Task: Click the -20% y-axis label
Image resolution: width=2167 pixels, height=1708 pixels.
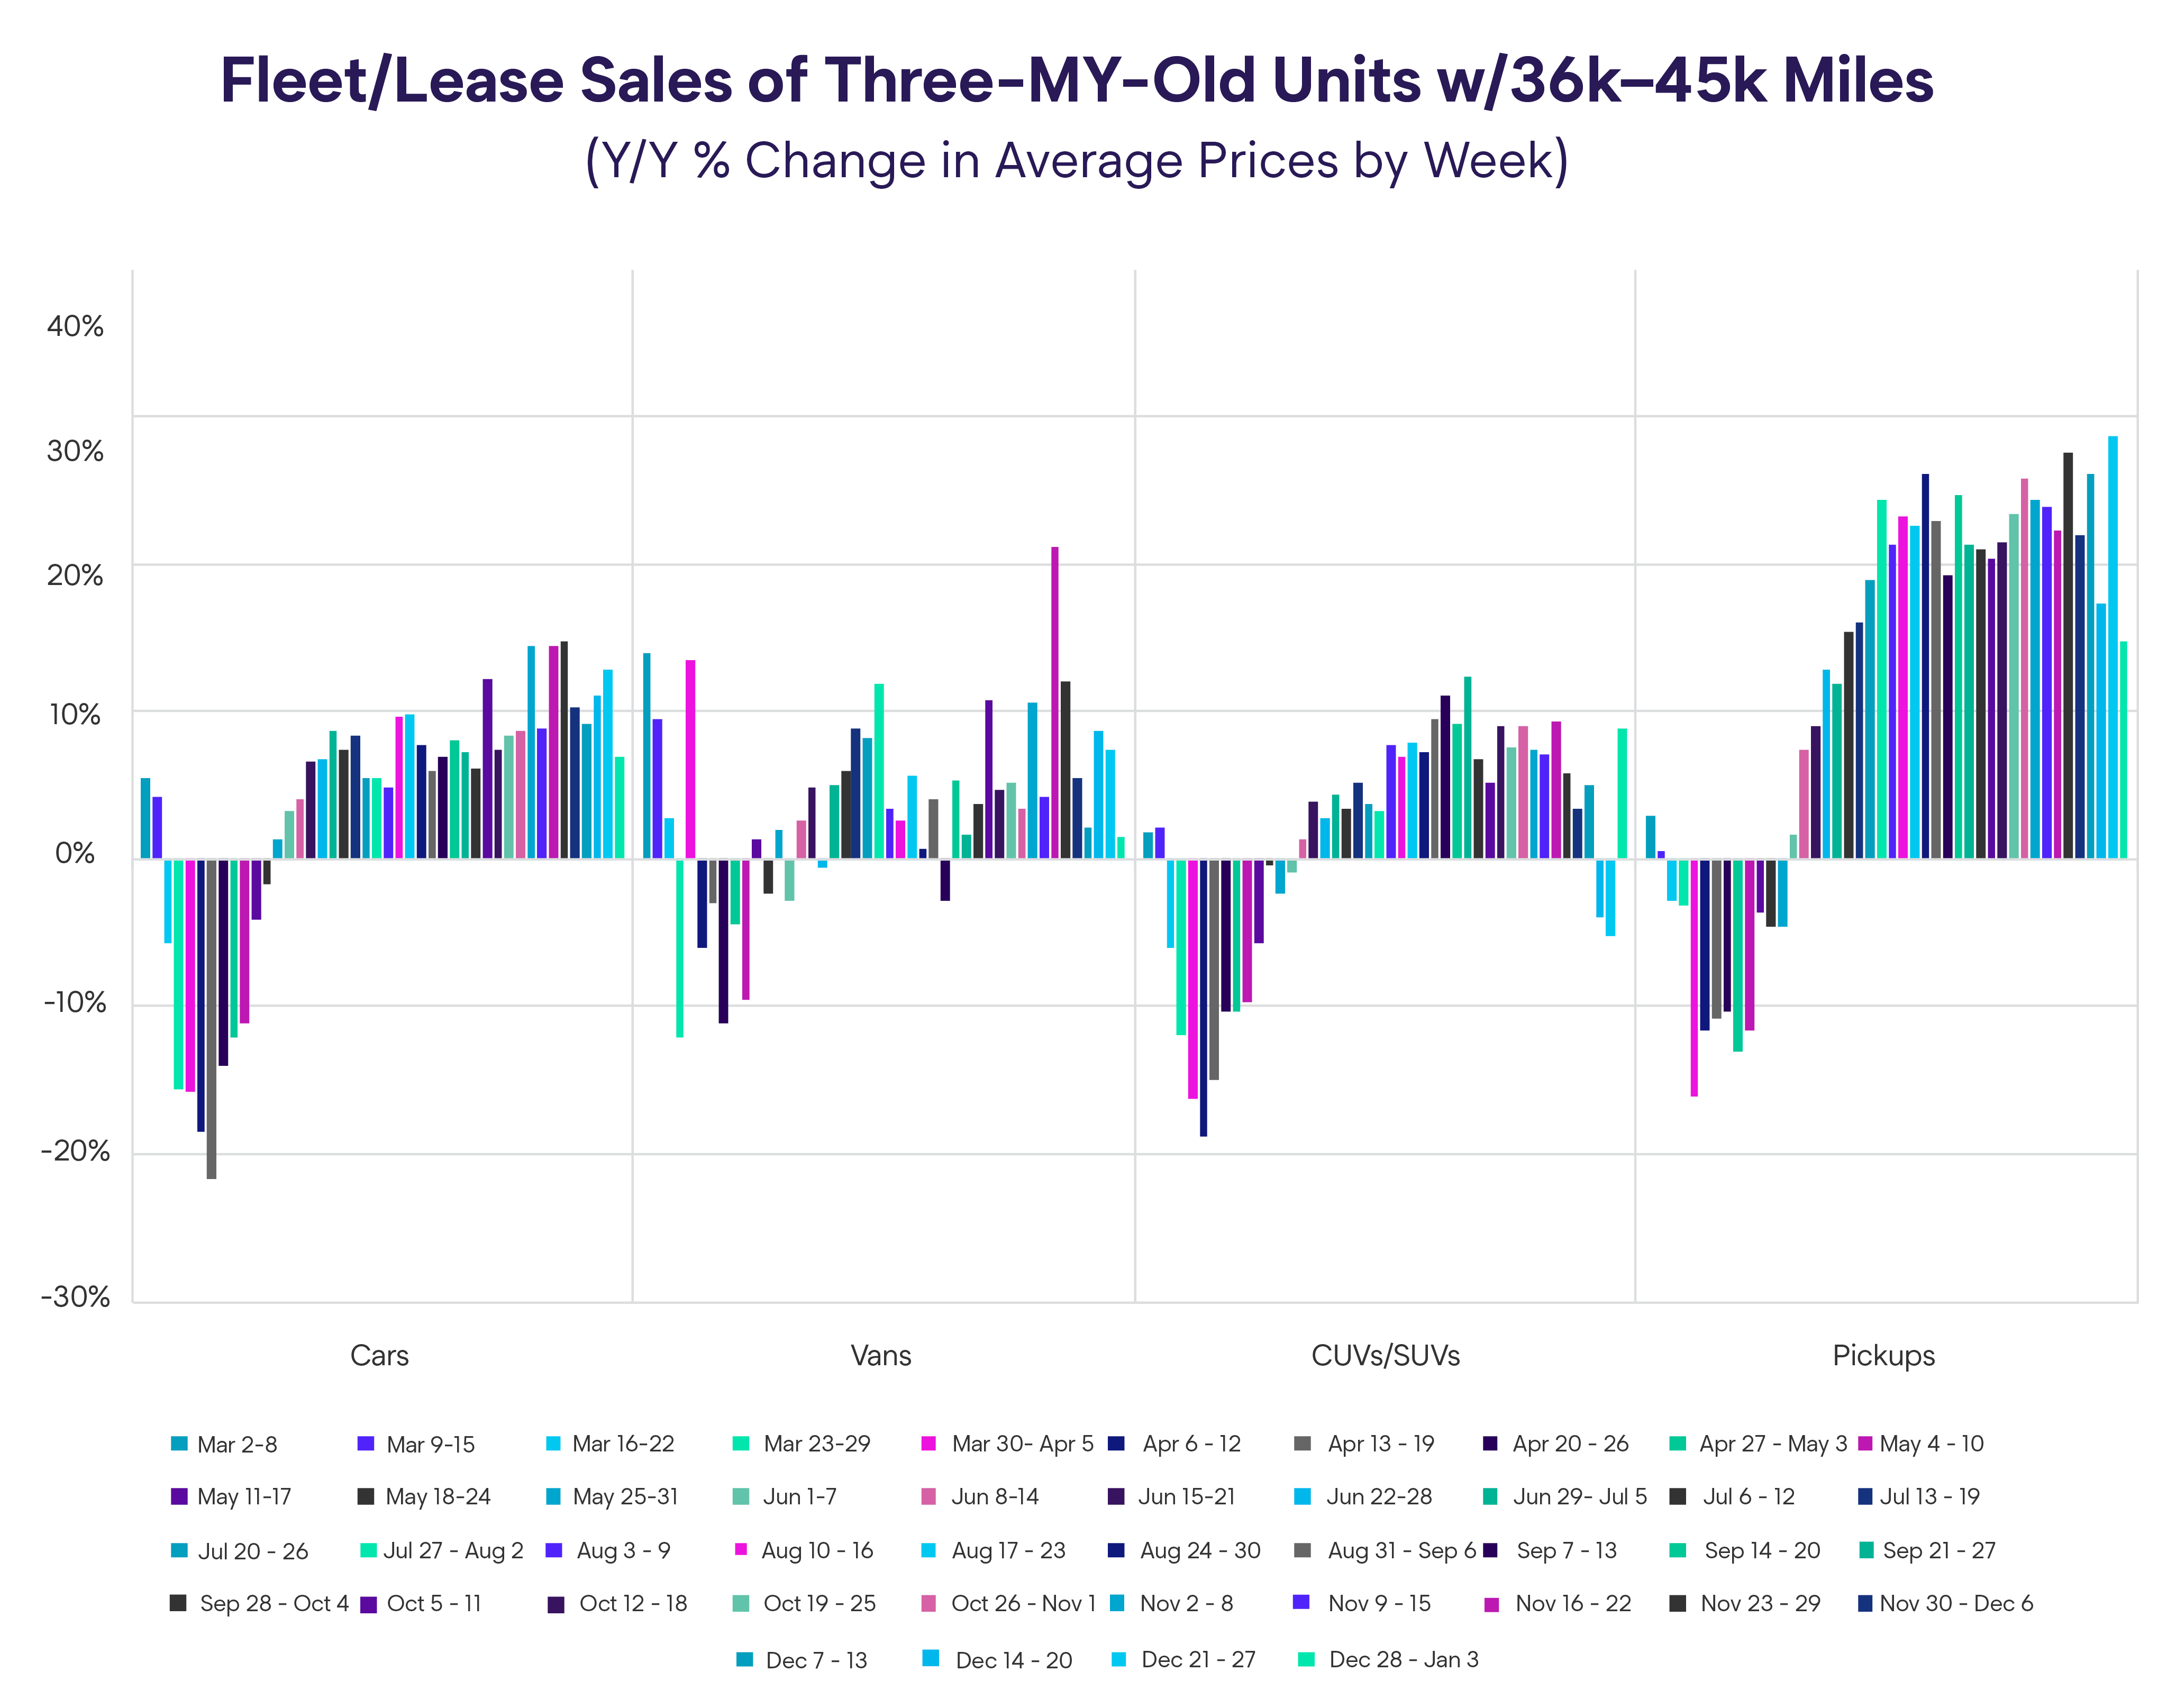Action: [x=74, y=1152]
